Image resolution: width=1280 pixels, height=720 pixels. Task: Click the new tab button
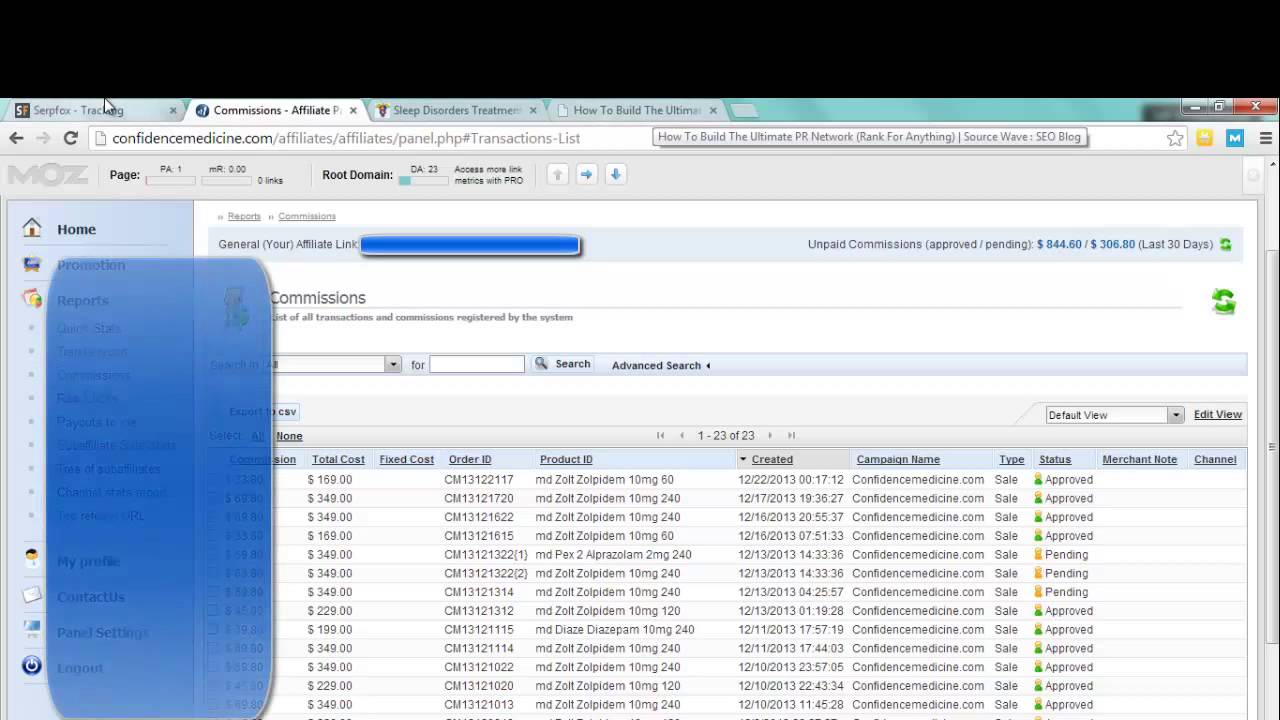pyautogui.click(x=744, y=110)
